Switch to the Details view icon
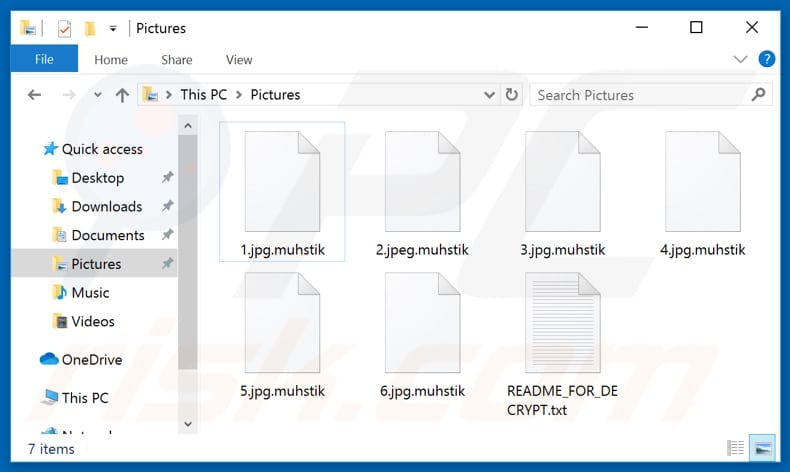This screenshot has height=472, width=790. point(736,448)
